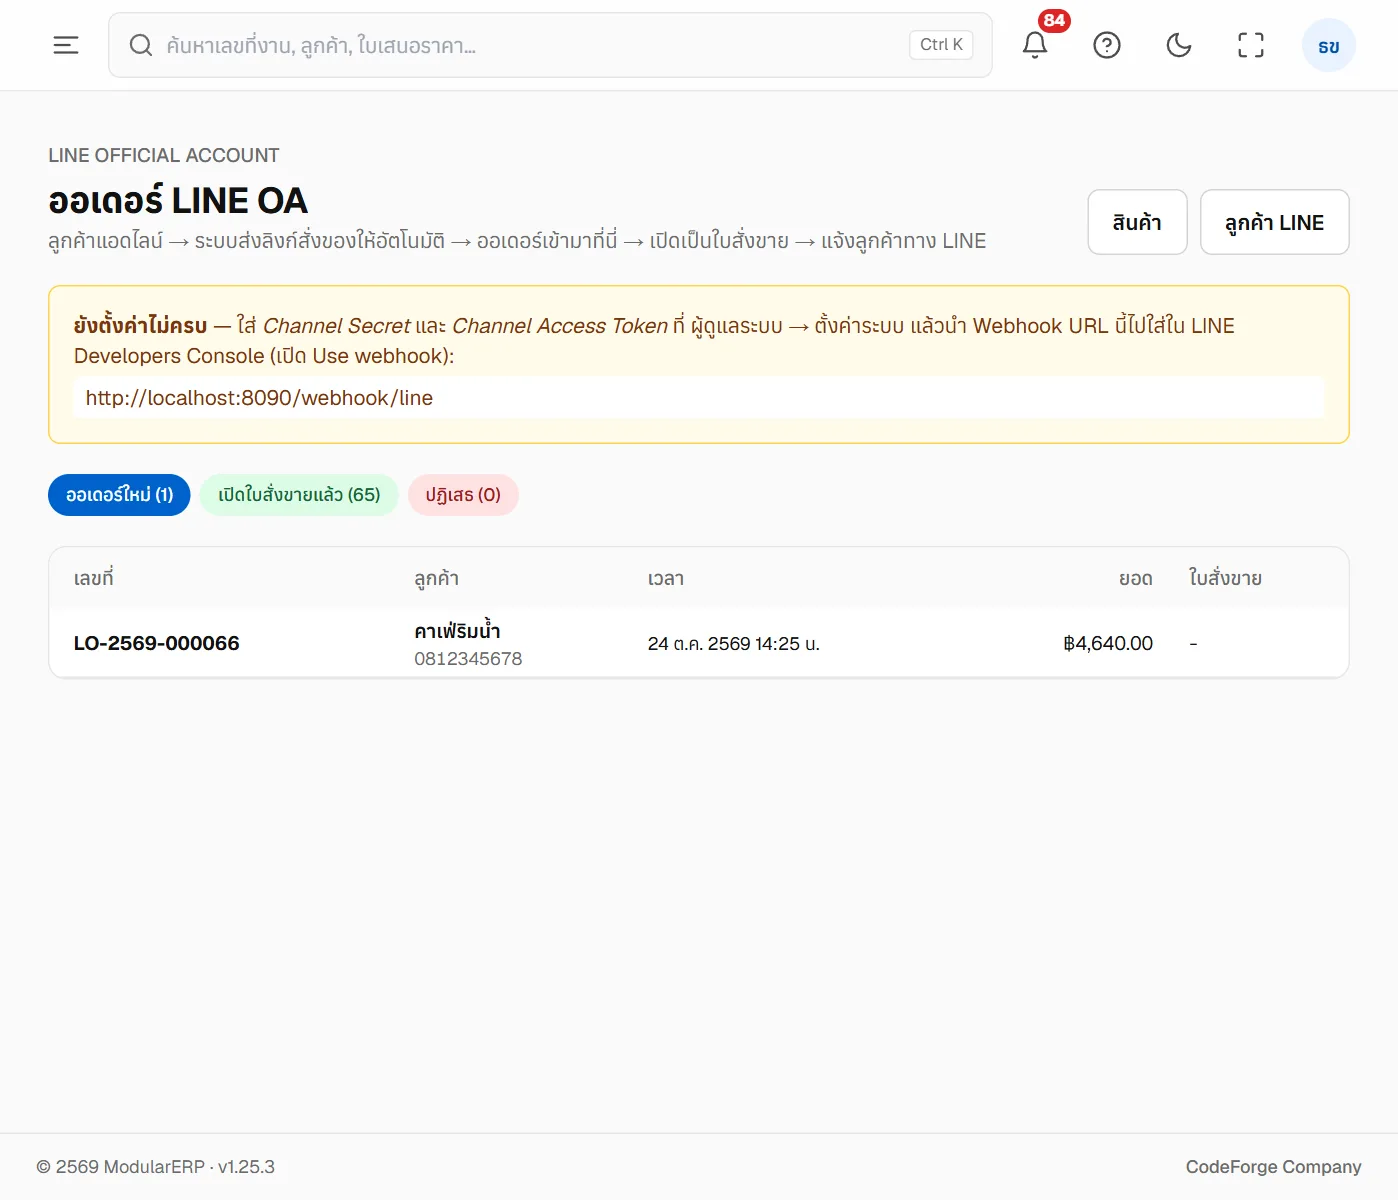Open notifications bell with 84 badge

point(1035,45)
